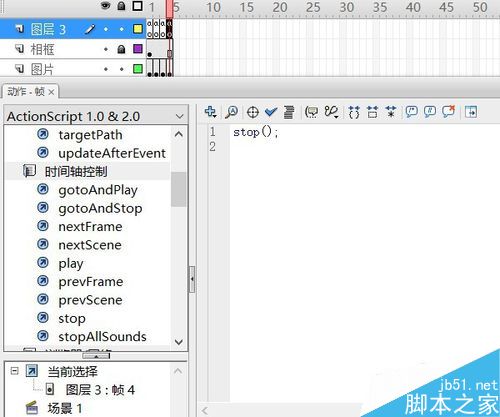The width and height of the screenshot is (500, 417).
Task: Click the 当前选择 arrow icon
Action: tap(32, 371)
